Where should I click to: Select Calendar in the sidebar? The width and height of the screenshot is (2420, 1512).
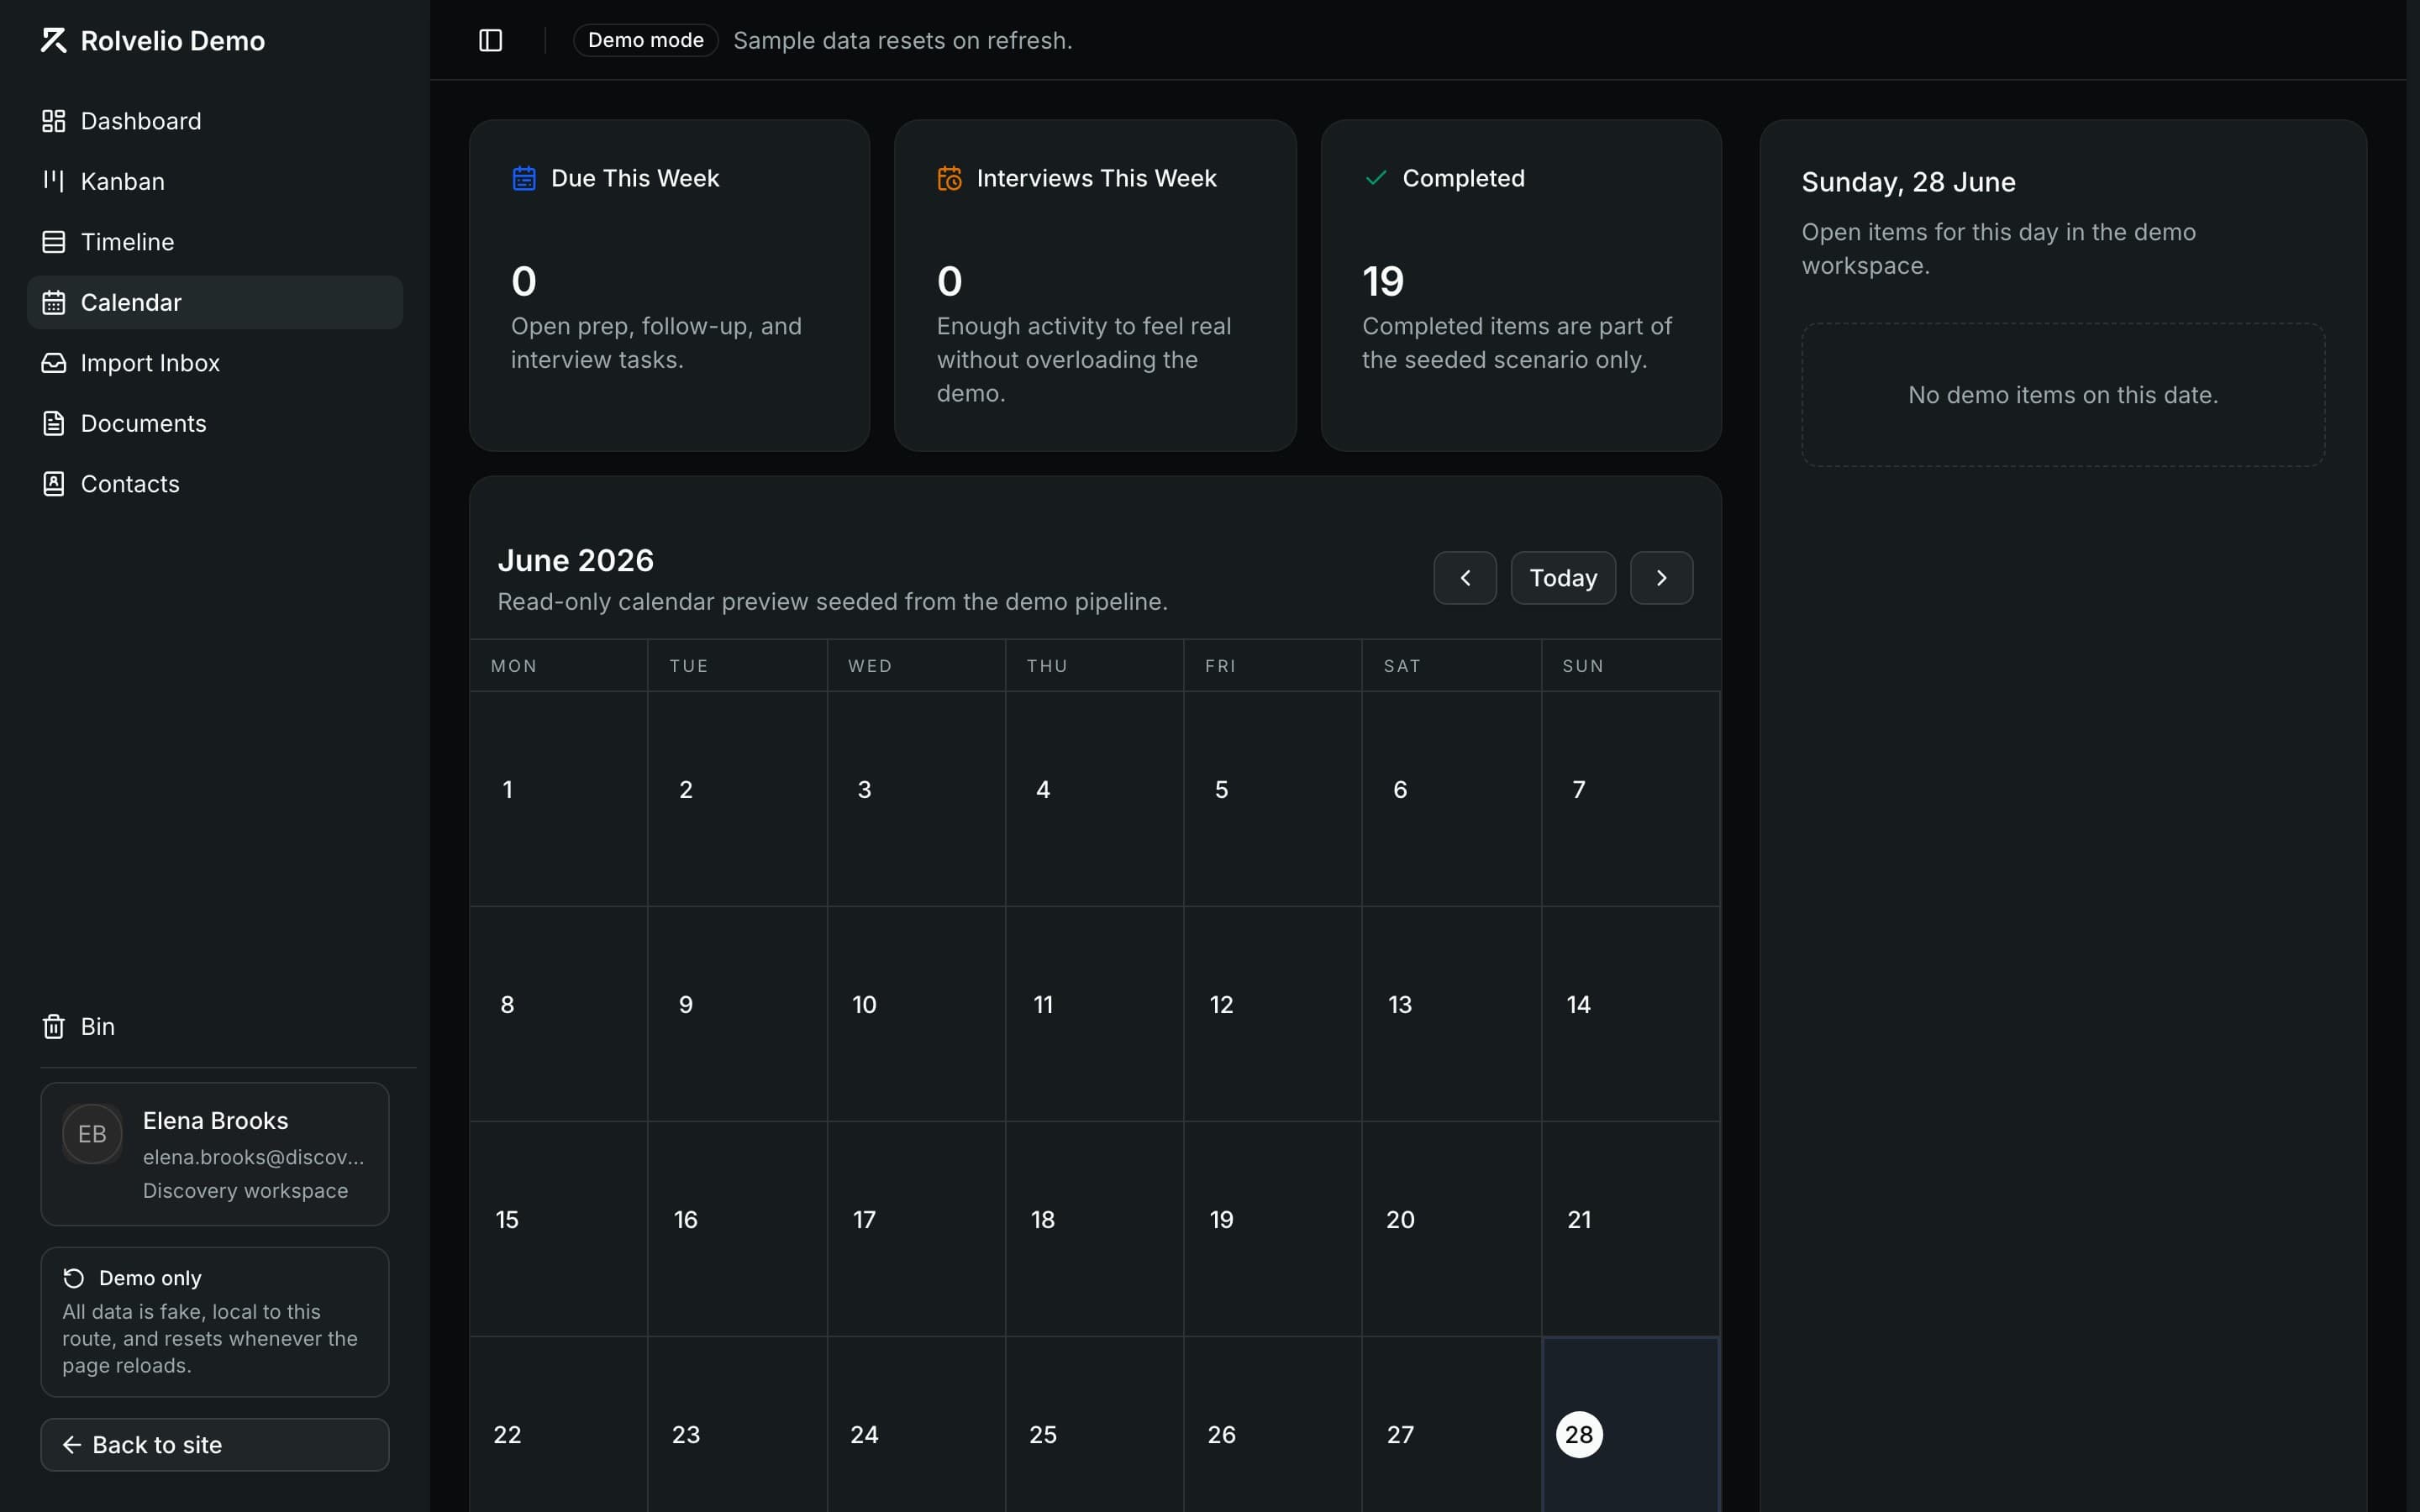point(215,302)
